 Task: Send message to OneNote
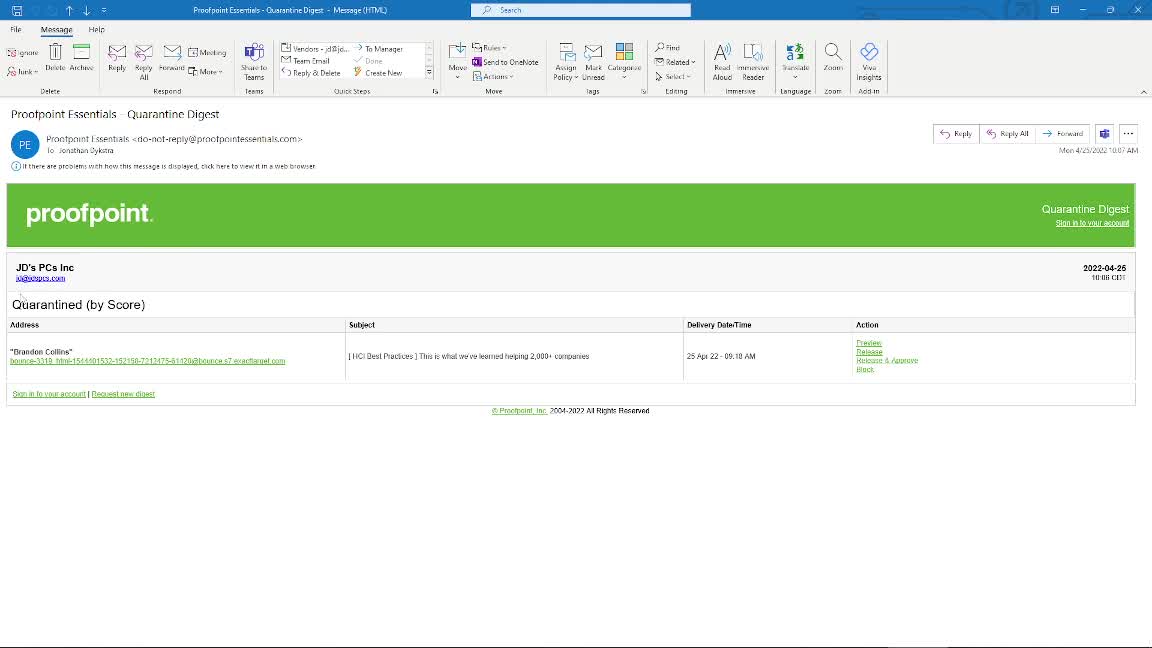(505, 62)
